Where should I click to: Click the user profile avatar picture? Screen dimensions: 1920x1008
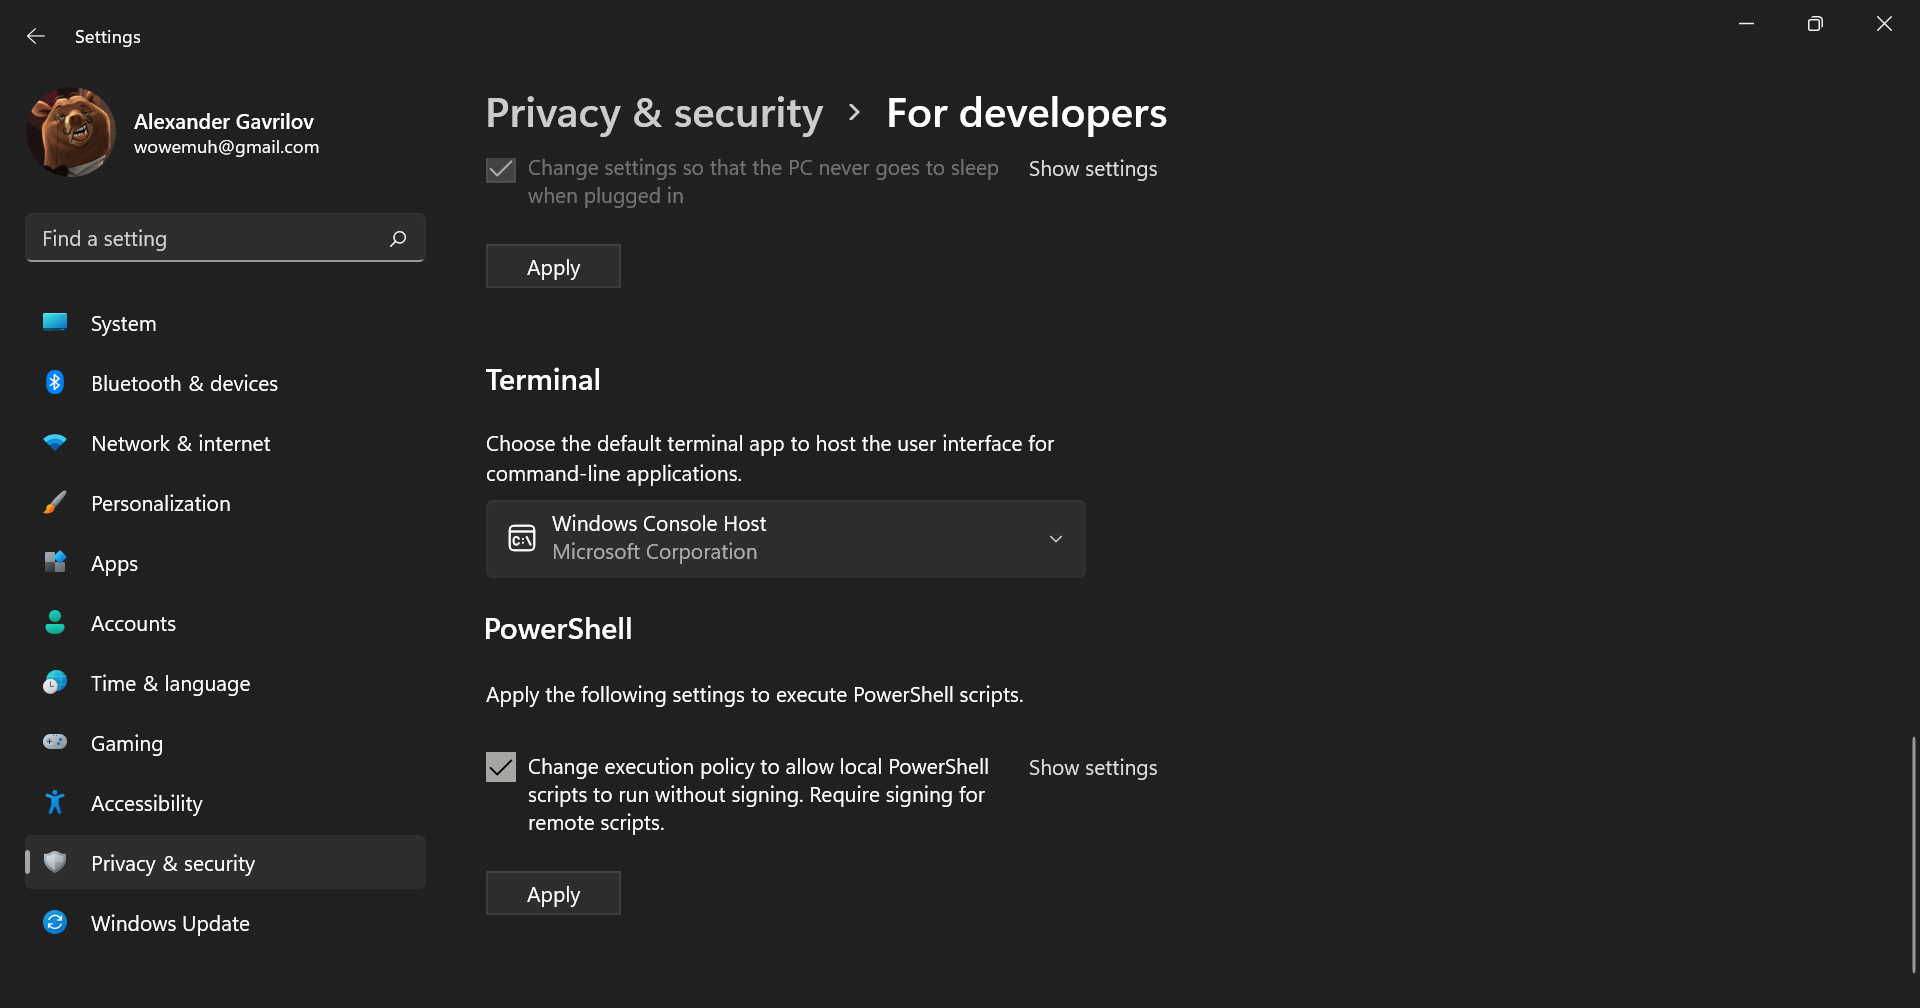(x=71, y=132)
